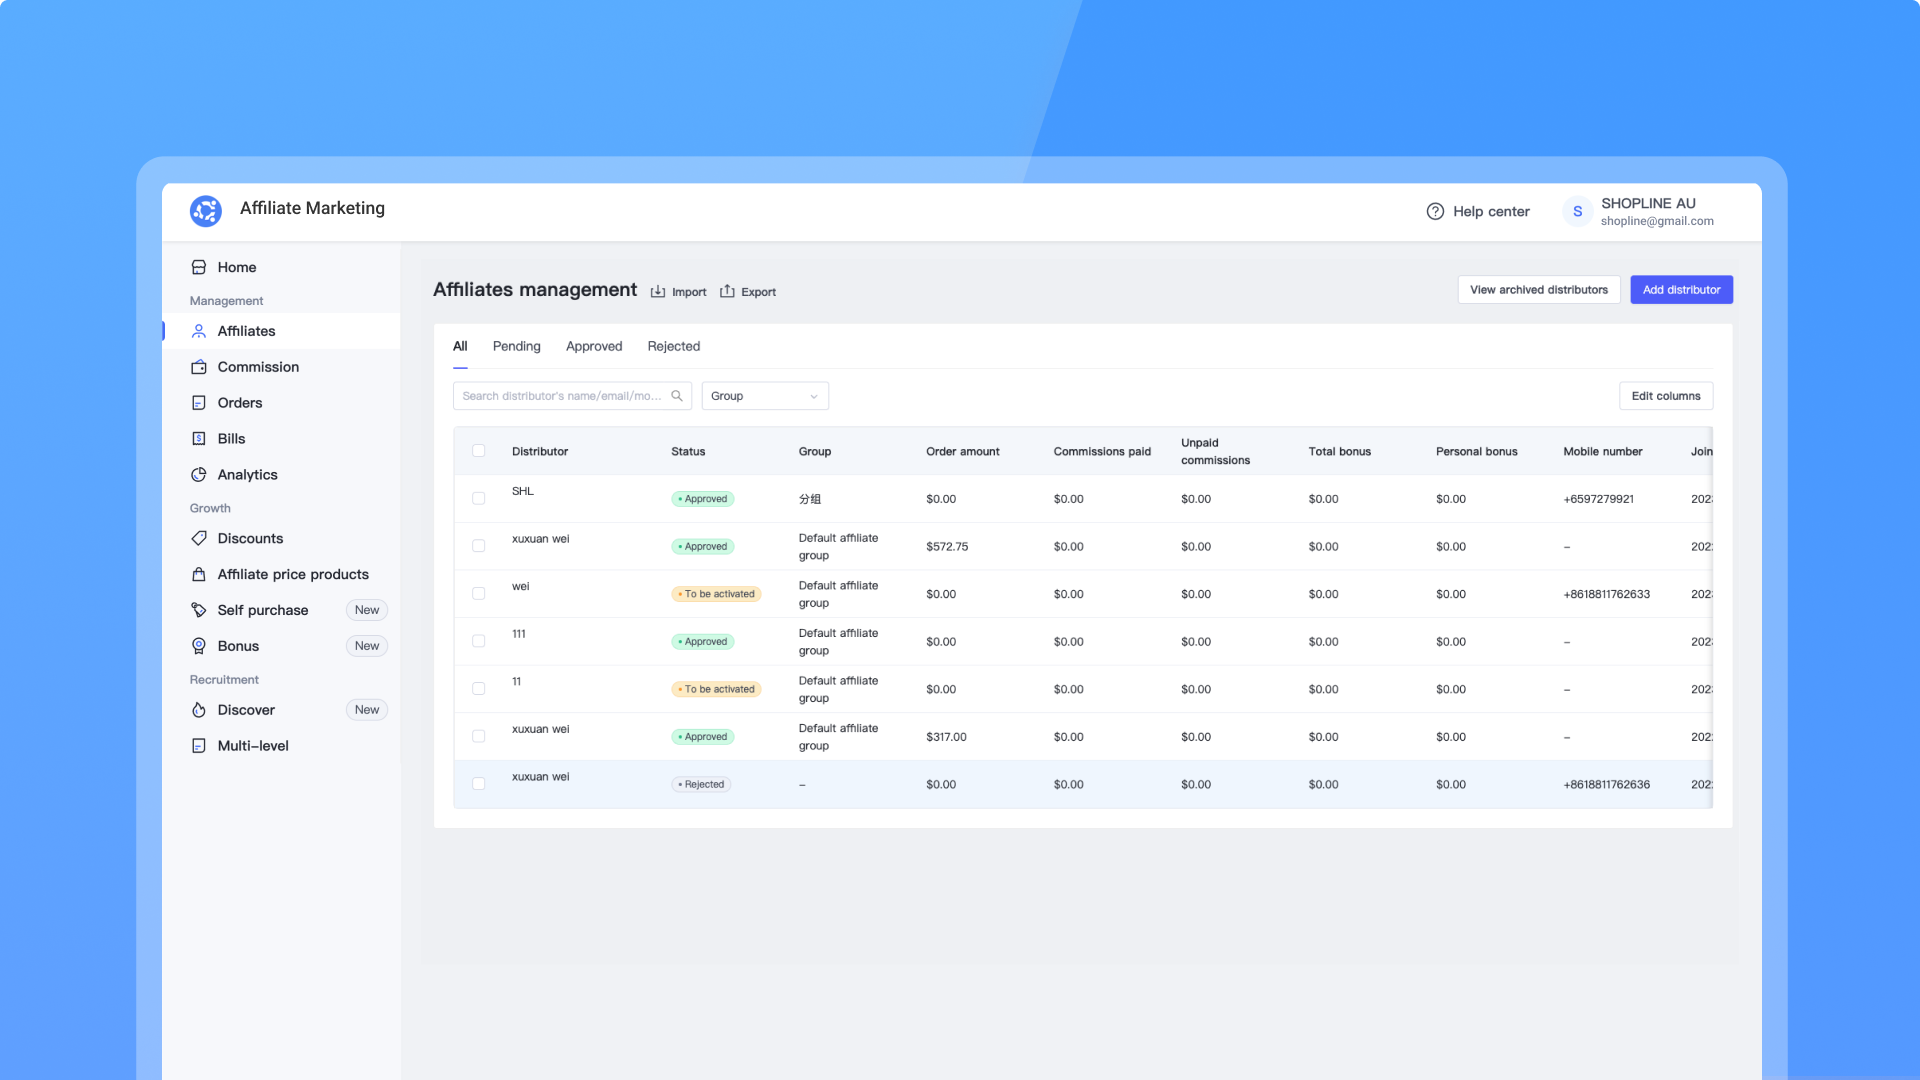This screenshot has width=1920, height=1080.
Task: Click the Add distributor button
Action: [x=1681, y=290]
